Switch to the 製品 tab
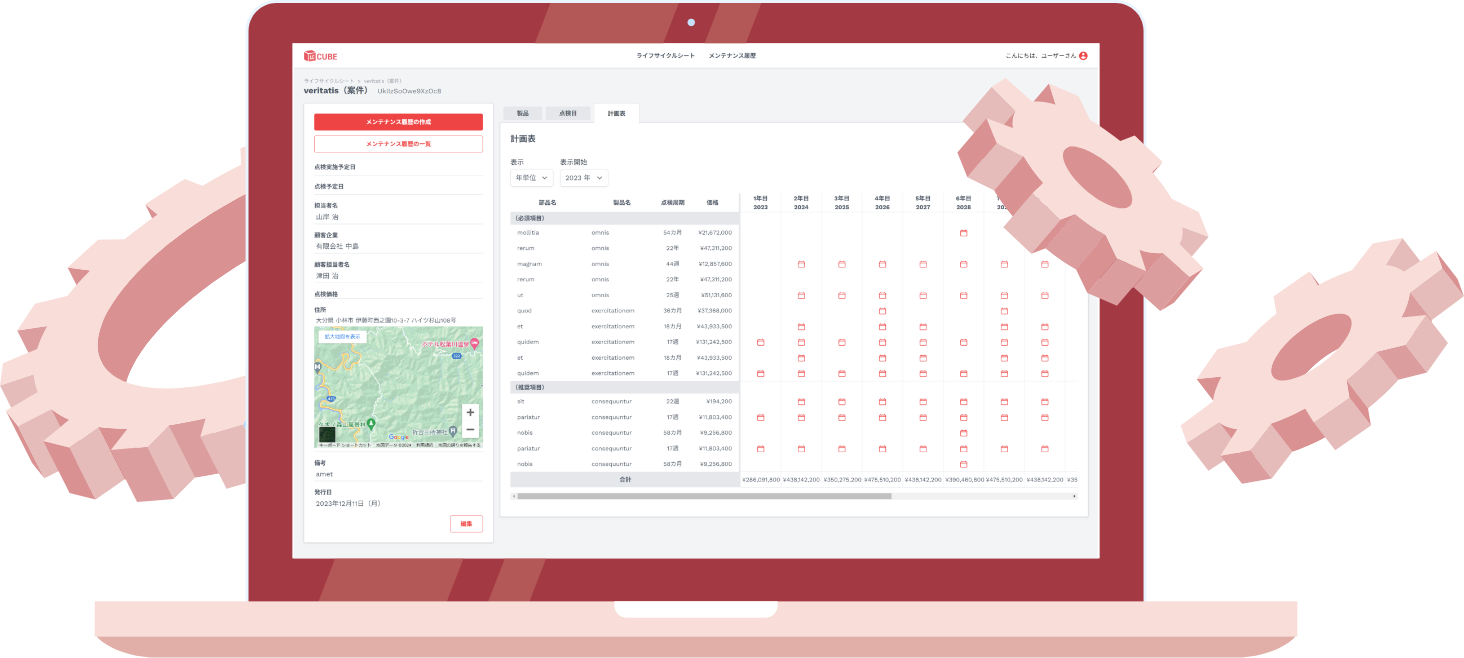 (x=522, y=114)
